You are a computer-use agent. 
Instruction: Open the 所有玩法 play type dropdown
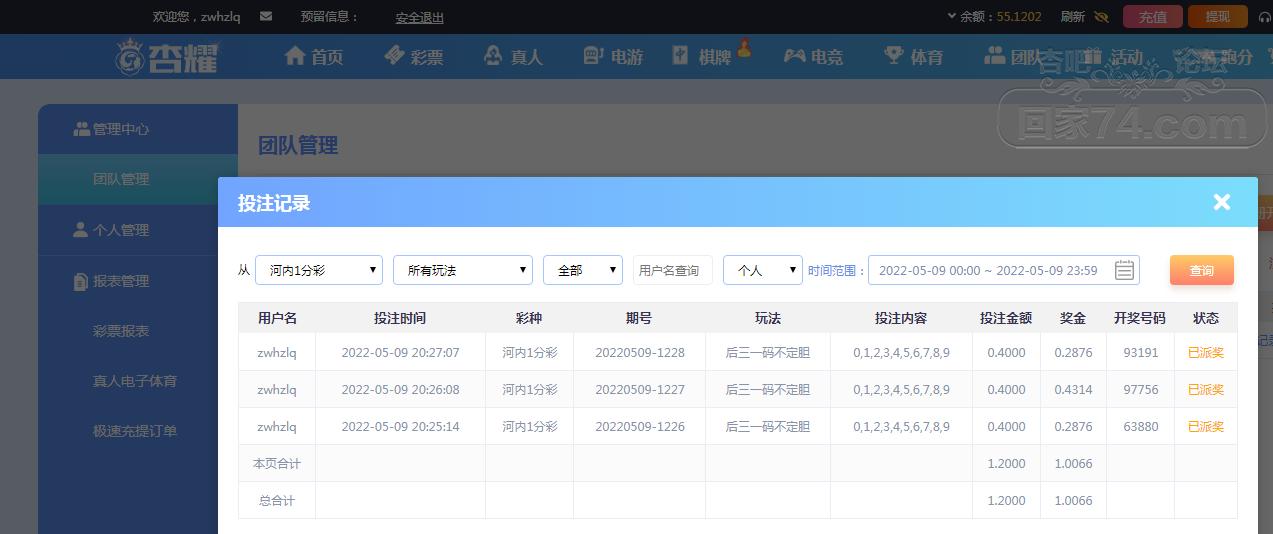pyautogui.click(x=463, y=270)
